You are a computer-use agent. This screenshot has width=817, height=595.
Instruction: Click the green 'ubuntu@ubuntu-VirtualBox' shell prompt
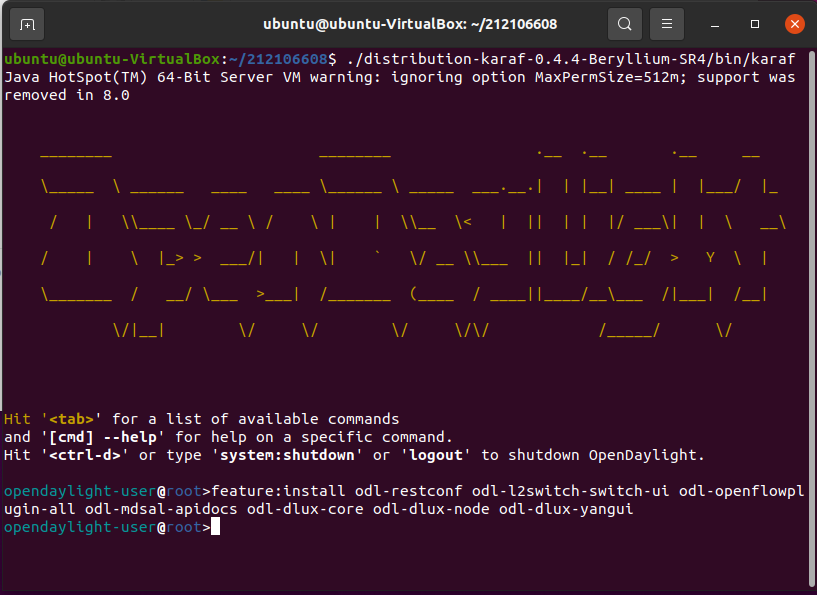coord(112,59)
